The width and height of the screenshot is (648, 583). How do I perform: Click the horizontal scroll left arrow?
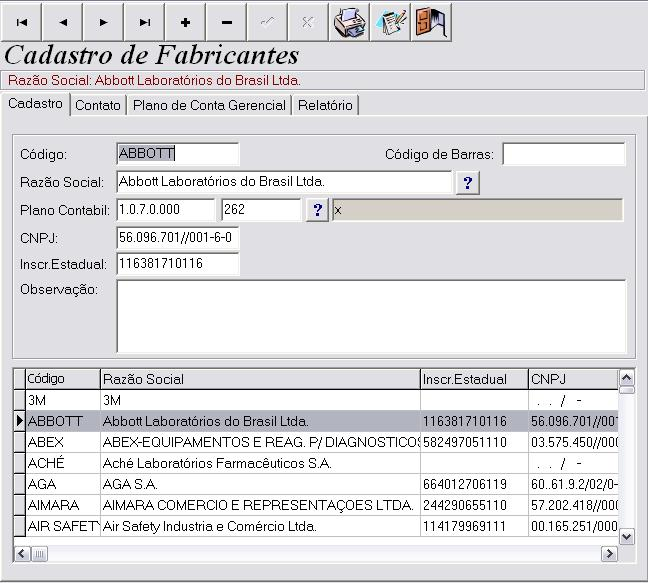[22, 554]
